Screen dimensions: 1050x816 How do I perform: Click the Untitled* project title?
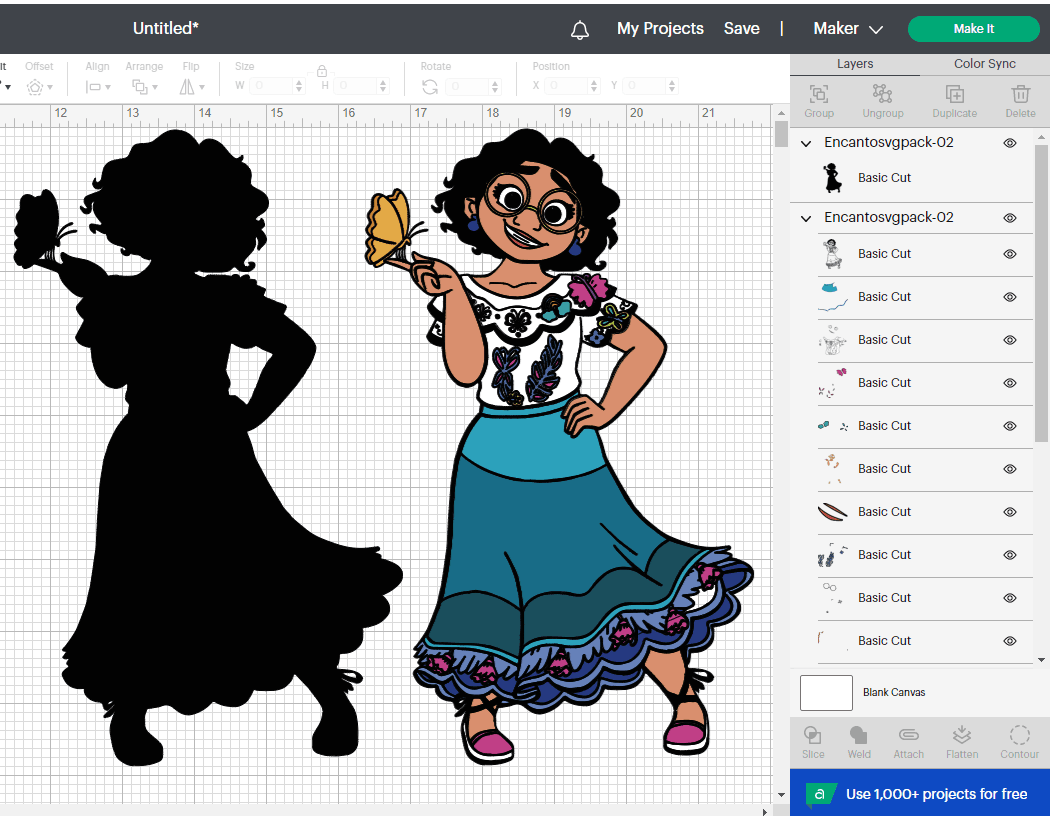[x=165, y=28]
